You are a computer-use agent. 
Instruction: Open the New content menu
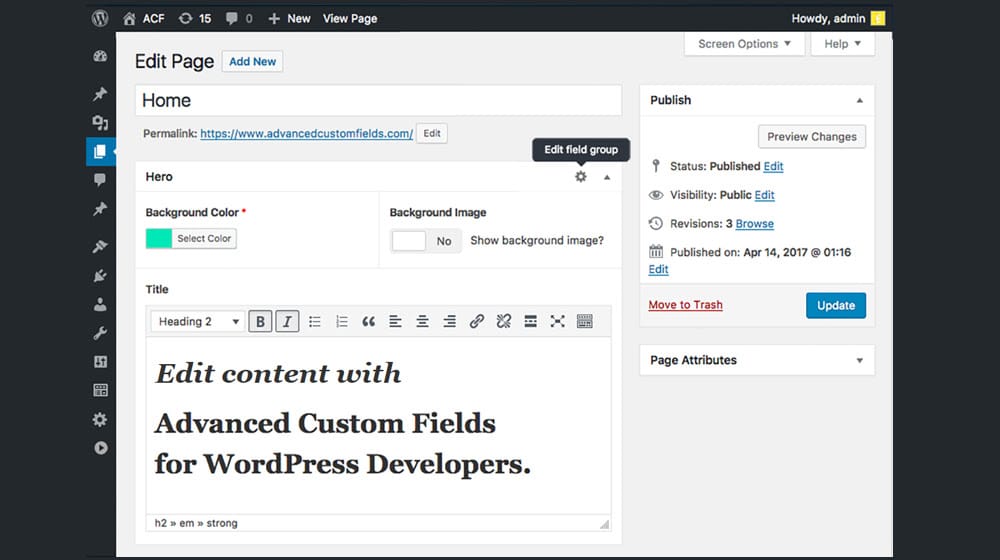point(289,18)
